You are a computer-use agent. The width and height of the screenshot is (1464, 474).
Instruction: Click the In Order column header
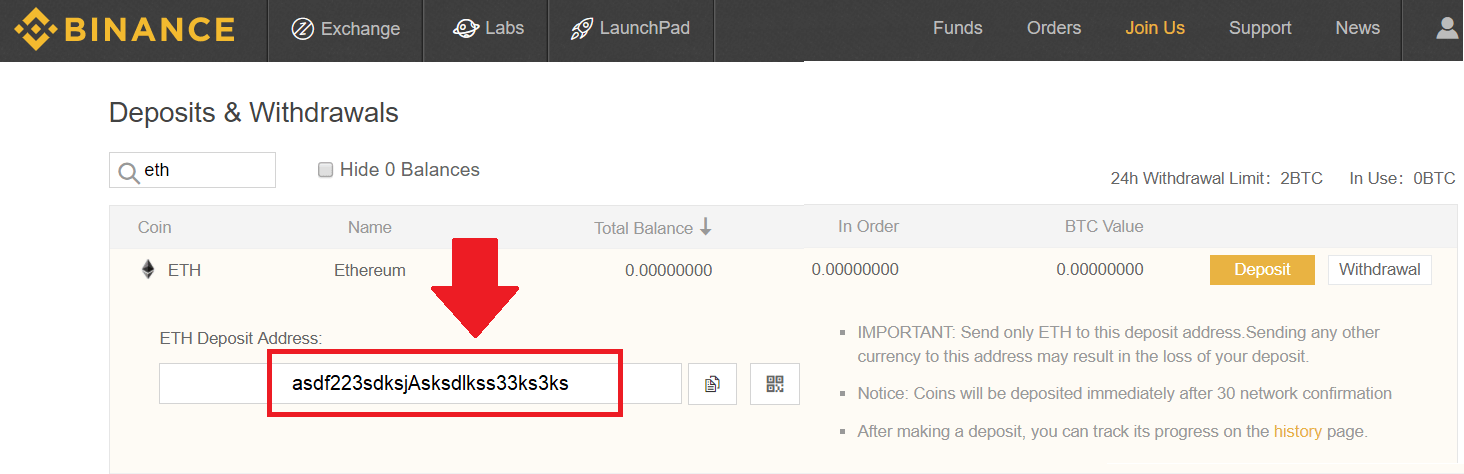(868, 226)
